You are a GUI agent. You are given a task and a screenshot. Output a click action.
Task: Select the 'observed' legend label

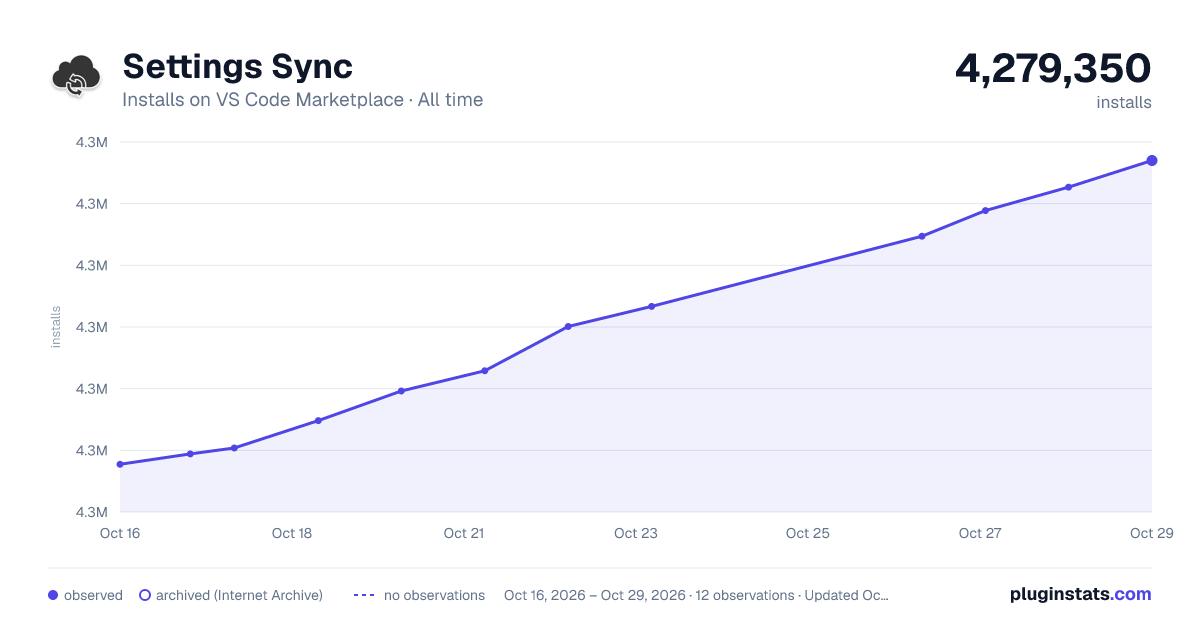(93, 595)
